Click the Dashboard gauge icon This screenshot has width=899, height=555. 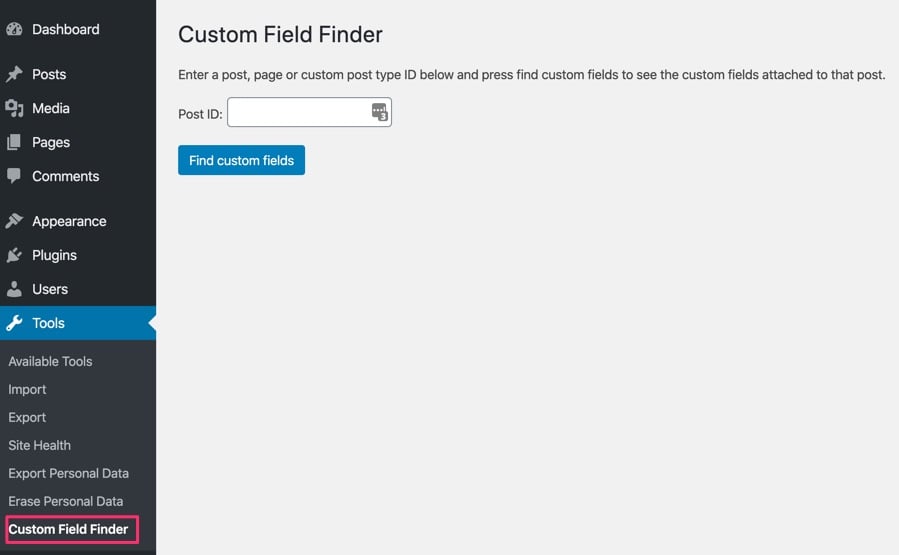point(14,30)
